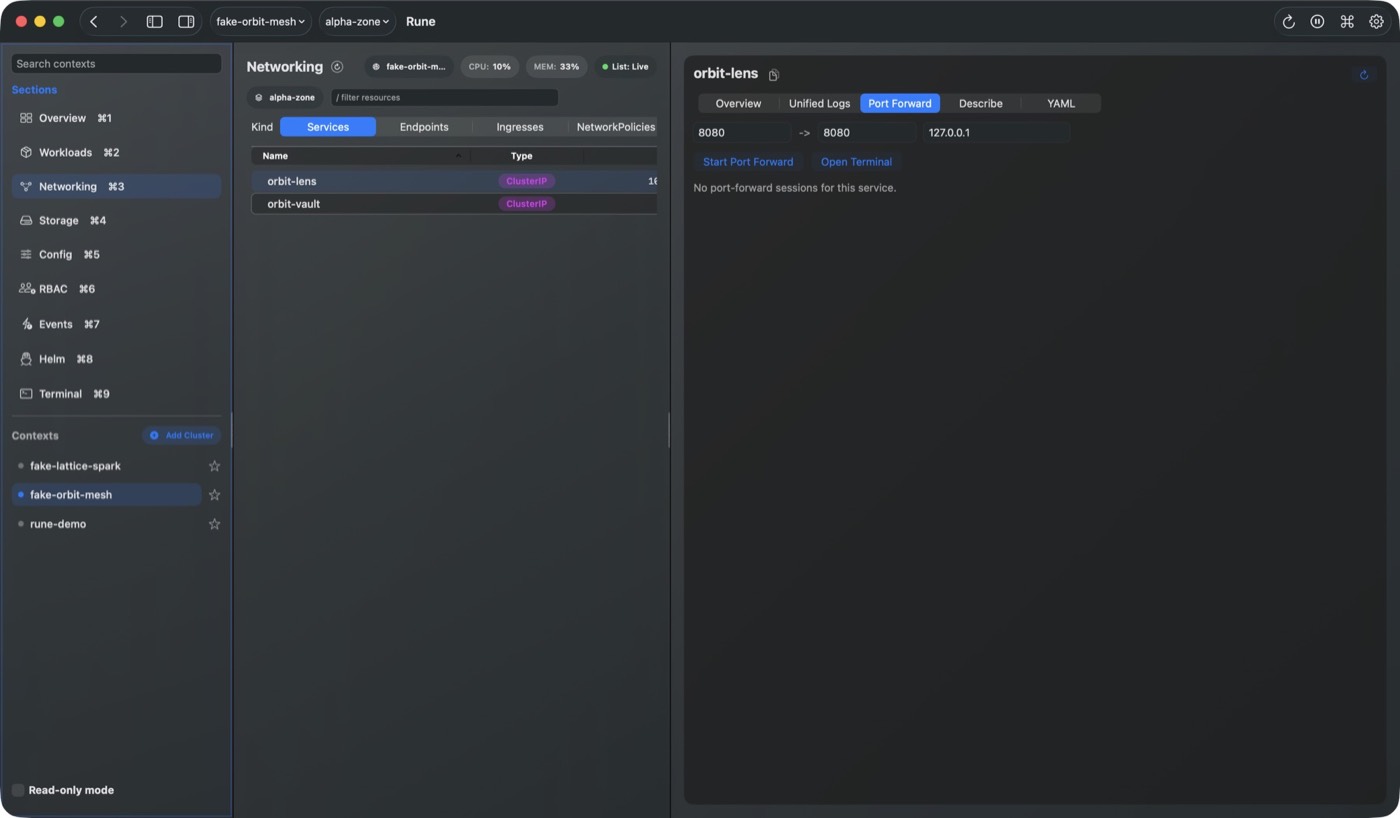Toggle the left sidebar panel icon
The image size is (1400, 818).
tap(155, 22)
